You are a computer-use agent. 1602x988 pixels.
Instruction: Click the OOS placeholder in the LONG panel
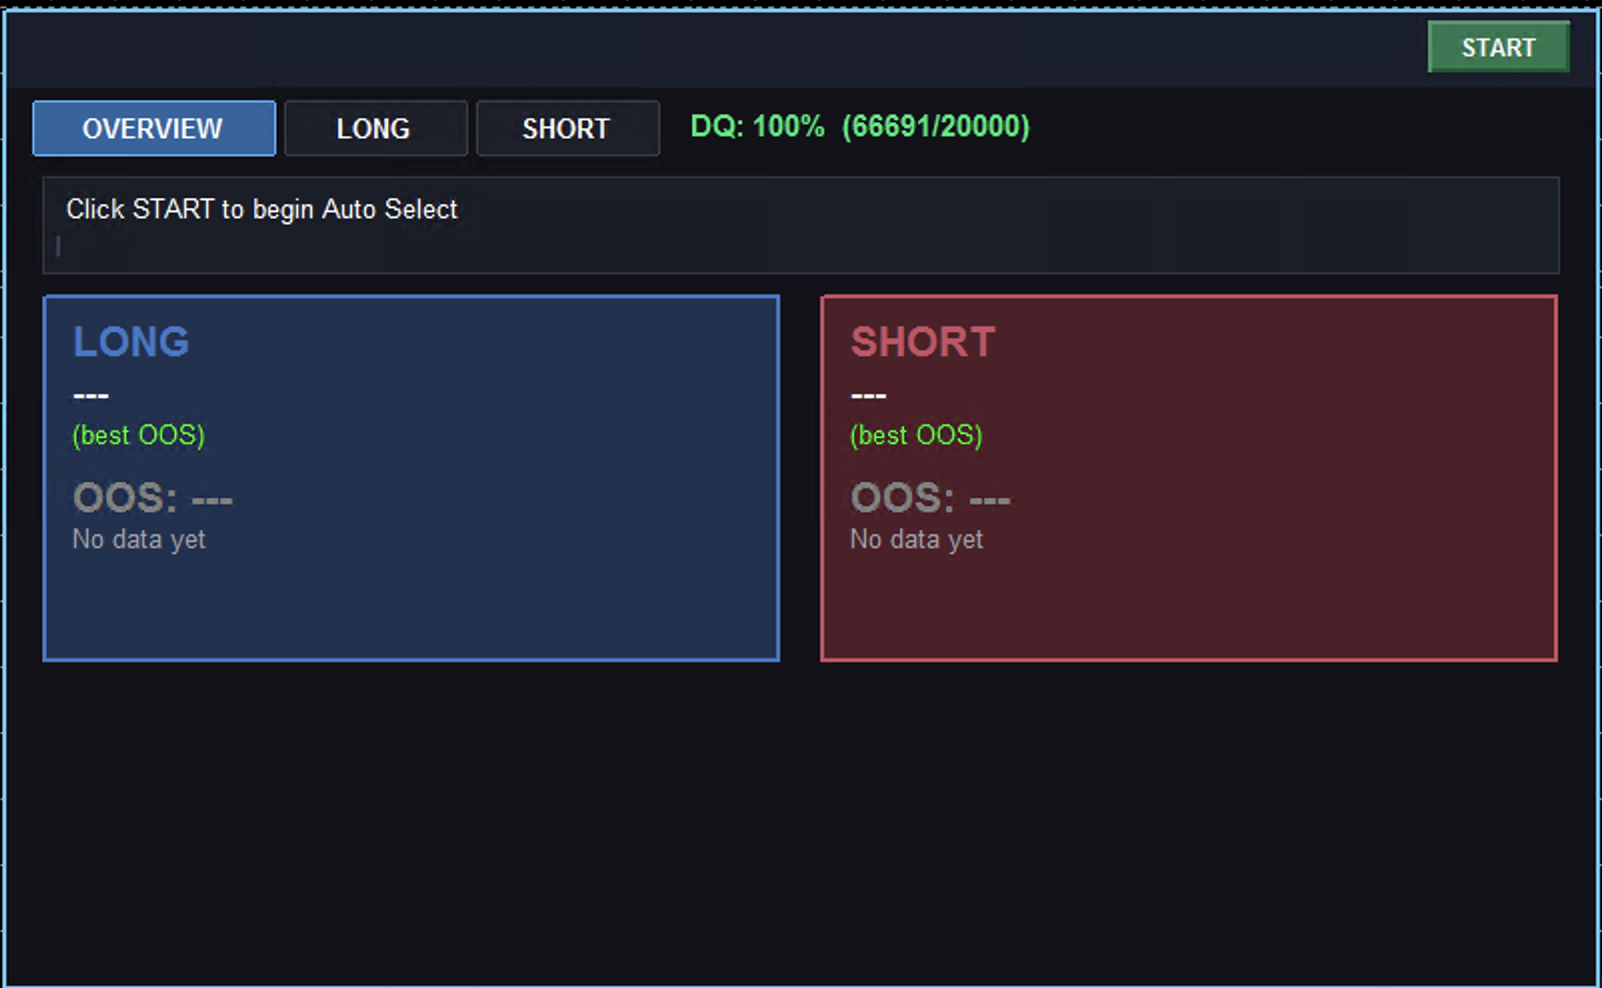tap(152, 498)
